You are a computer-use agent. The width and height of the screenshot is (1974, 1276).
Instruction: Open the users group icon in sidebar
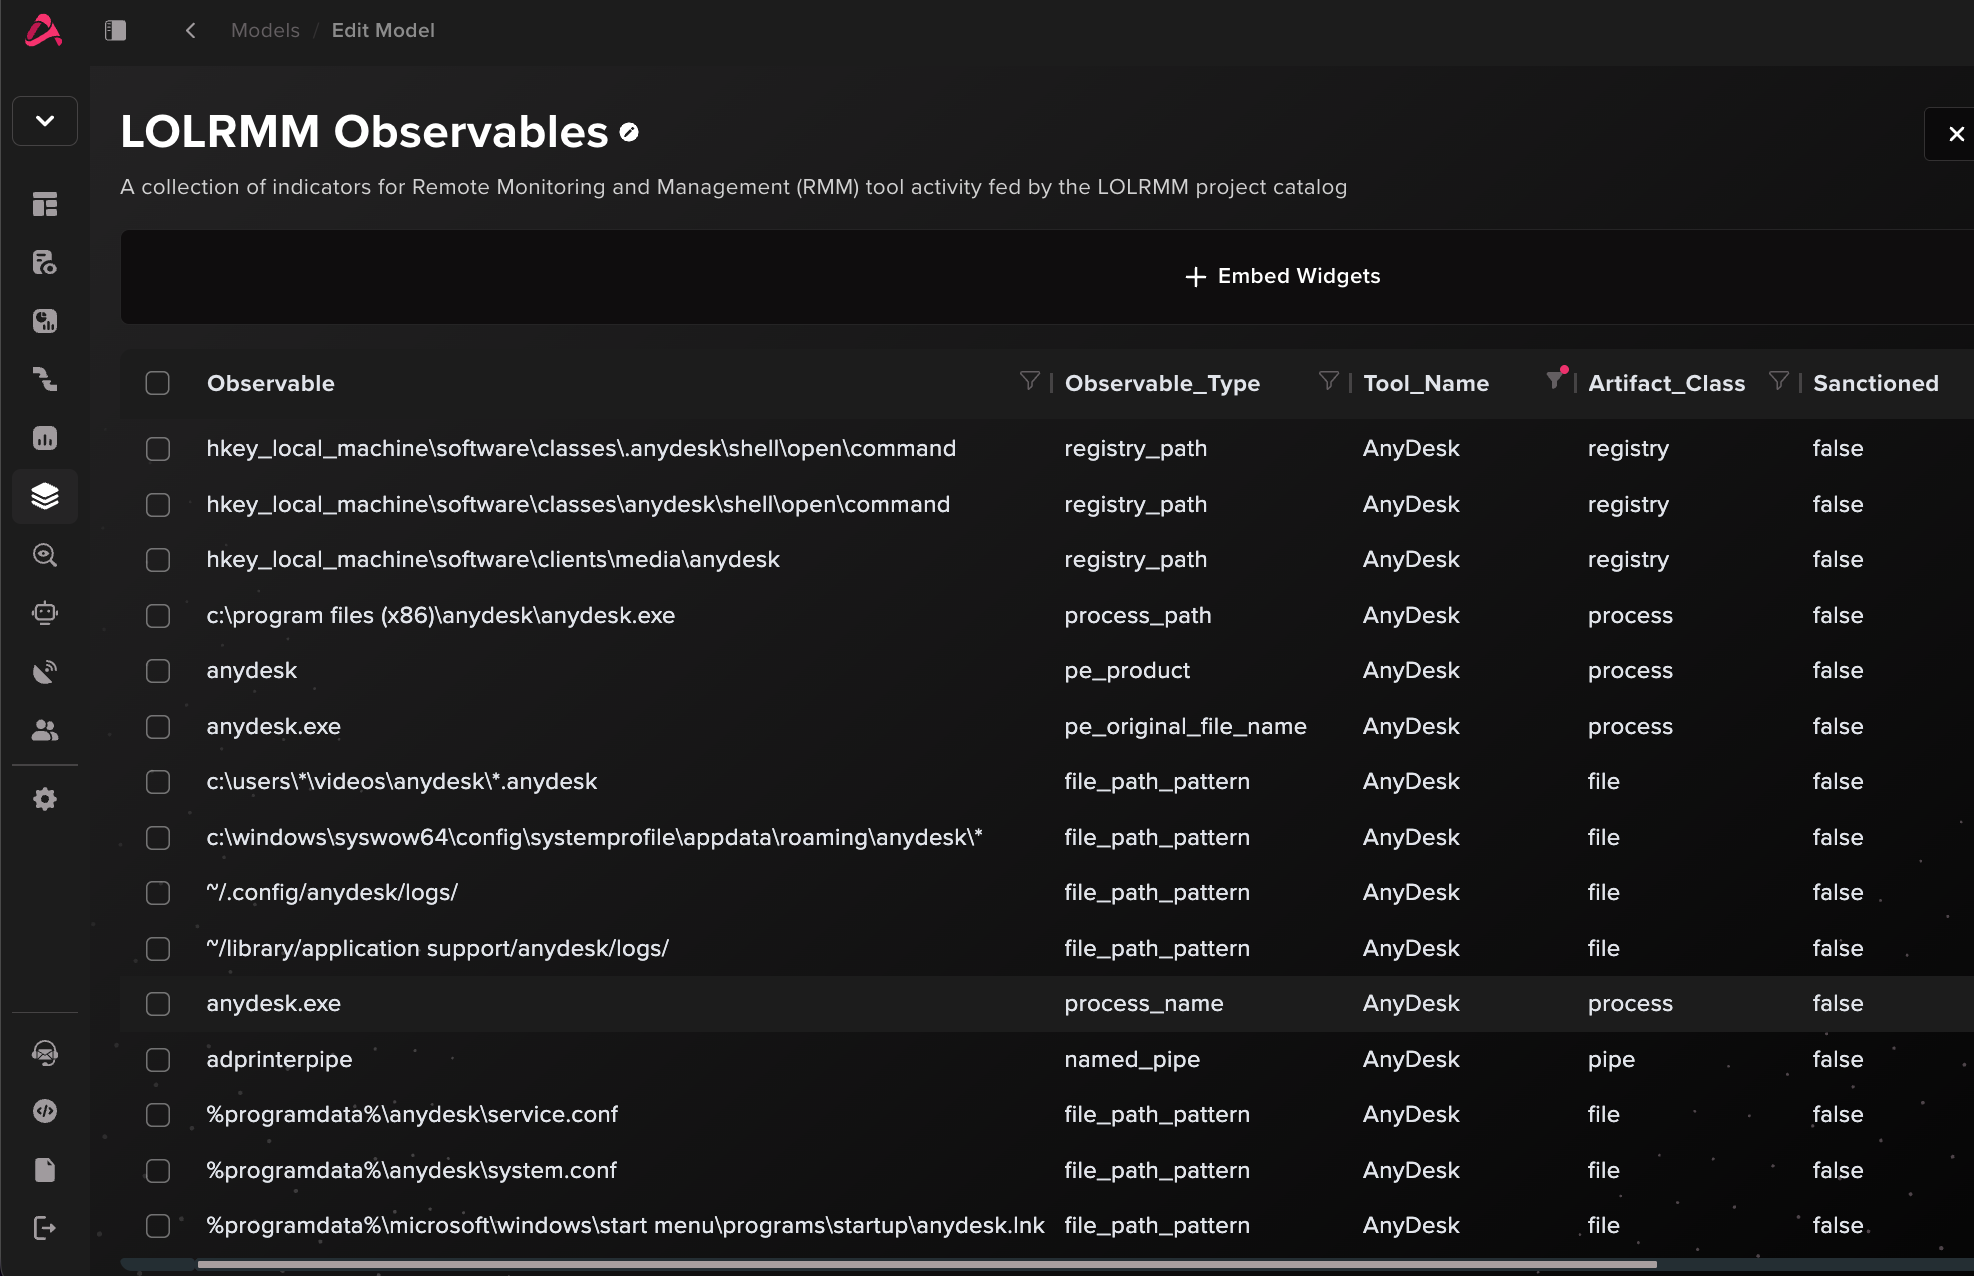coord(45,730)
